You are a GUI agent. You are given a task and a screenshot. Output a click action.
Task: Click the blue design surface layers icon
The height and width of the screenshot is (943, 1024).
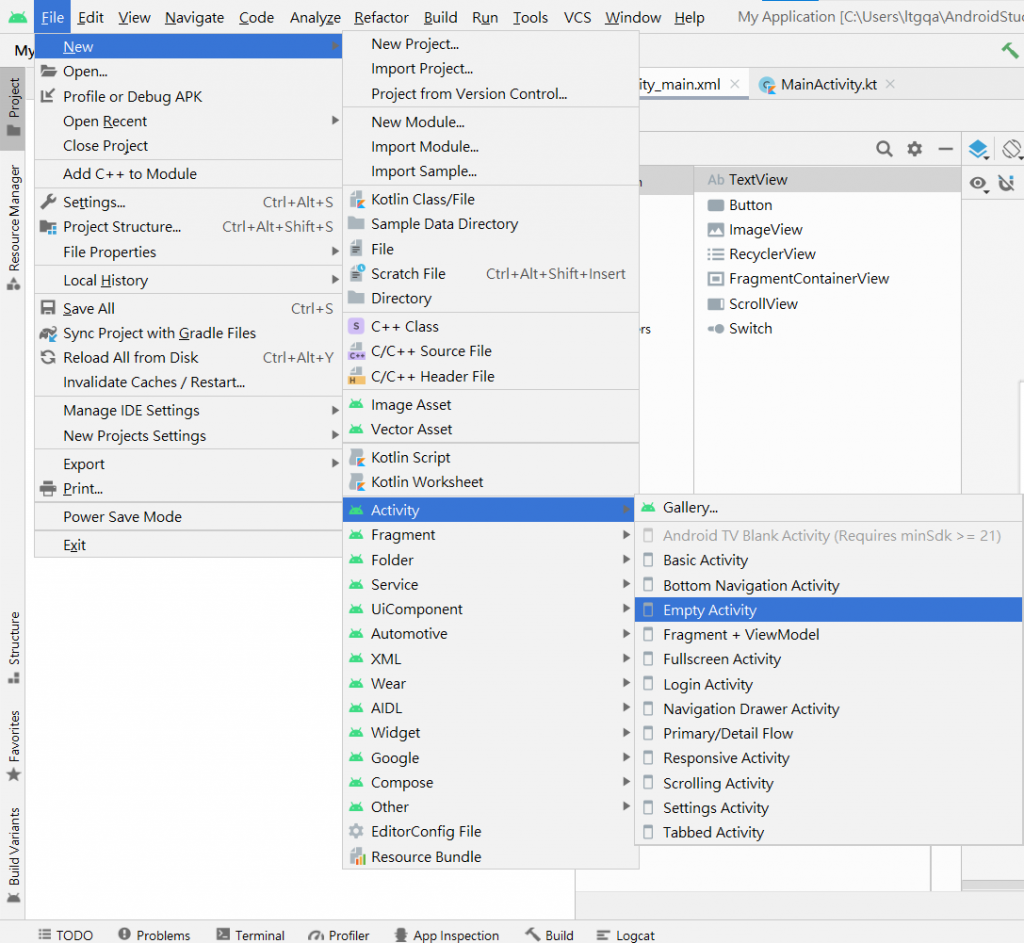pos(978,149)
